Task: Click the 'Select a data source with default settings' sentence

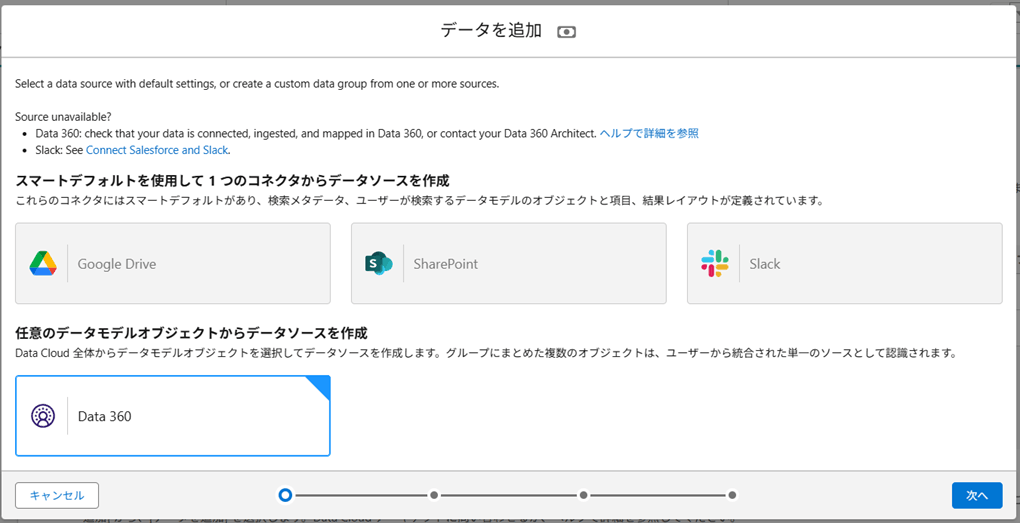Action: point(257,84)
